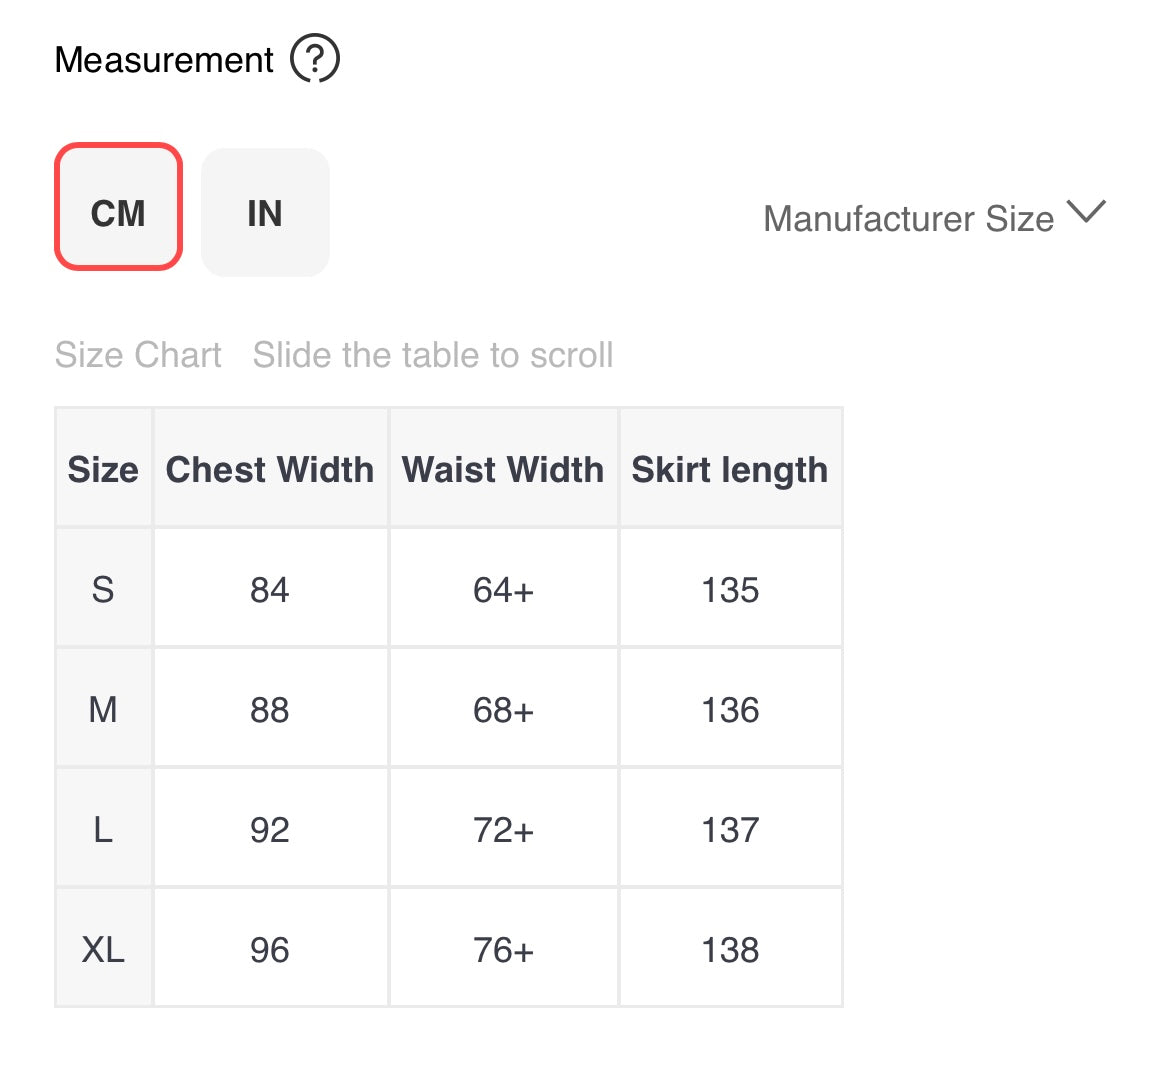The height and width of the screenshot is (1075, 1170).
Task: Click the chest width value 84
Action: point(270,590)
